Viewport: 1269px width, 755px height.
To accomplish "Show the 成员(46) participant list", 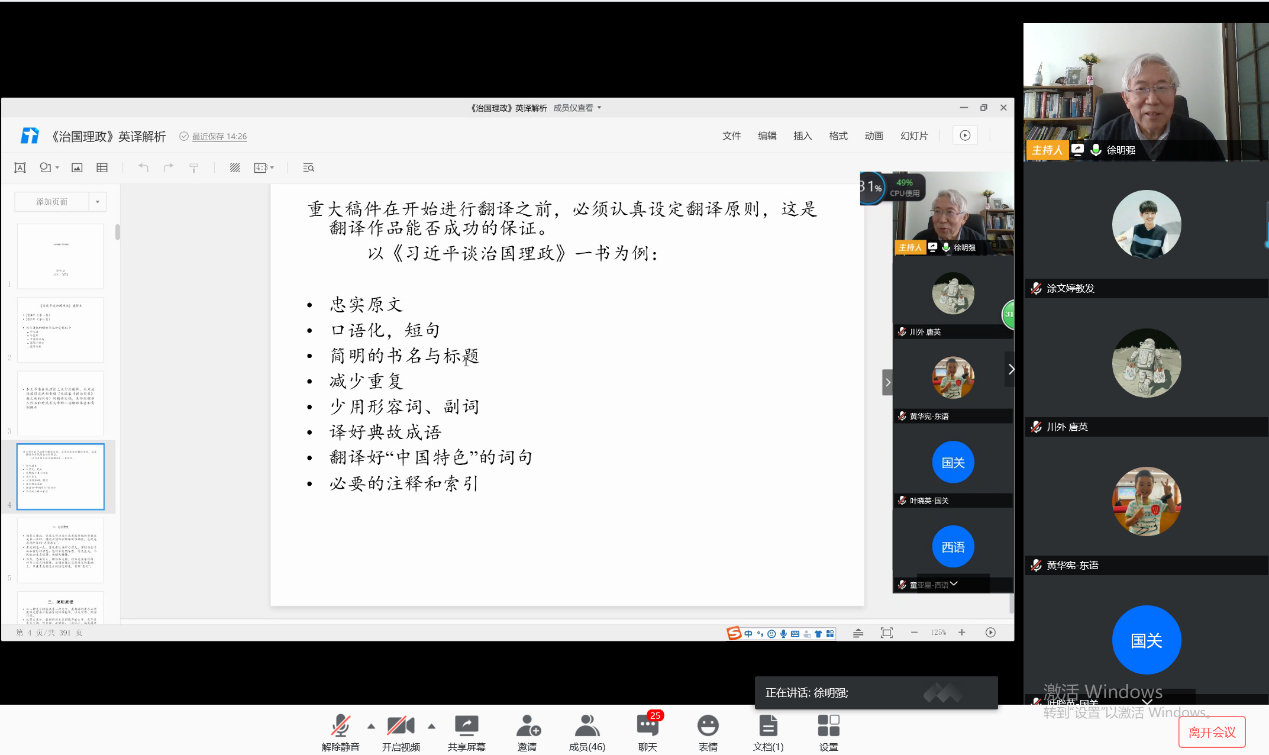I will (587, 727).
